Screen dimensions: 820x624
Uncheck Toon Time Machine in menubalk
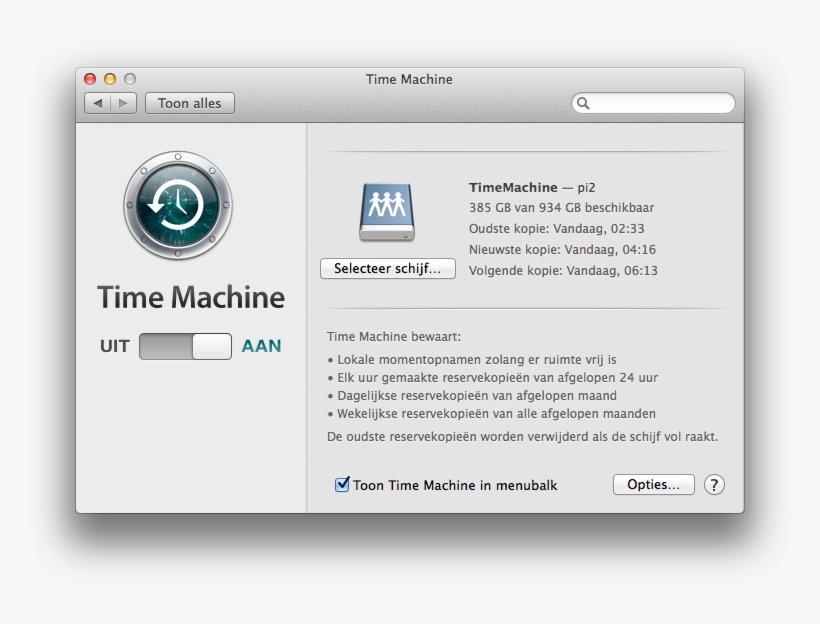[x=343, y=485]
